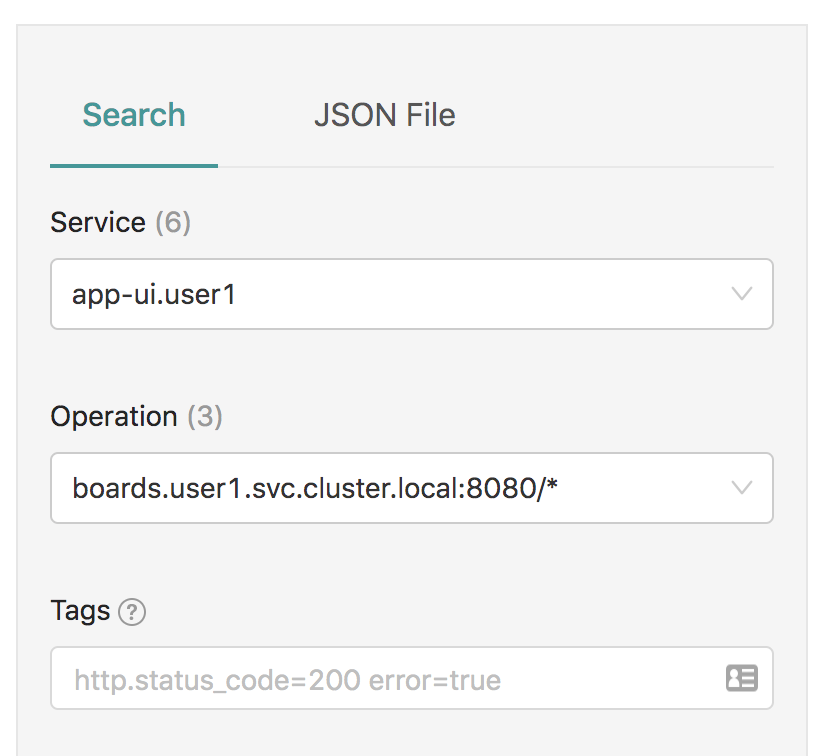Image resolution: width=826 pixels, height=756 pixels.
Task: Expand the Service dropdown chevron
Action: pos(742,293)
